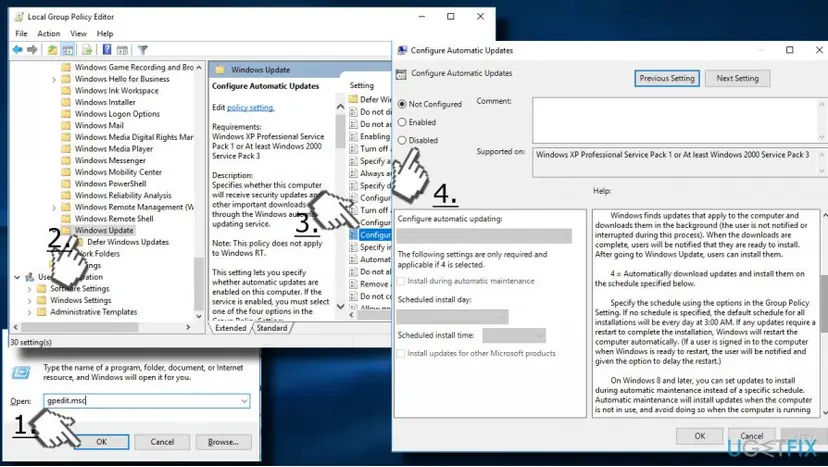Check Install during automatic maintenance
Screen dimensions: 828x467
point(401,281)
